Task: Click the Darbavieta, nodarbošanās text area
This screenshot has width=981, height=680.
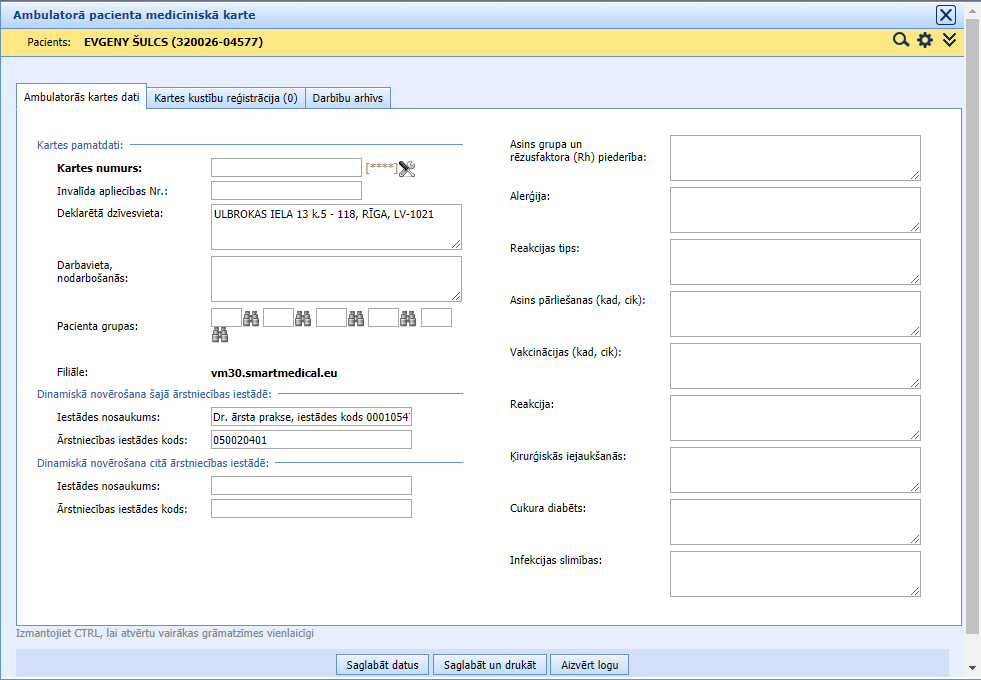Action: (x=336, y=278)
